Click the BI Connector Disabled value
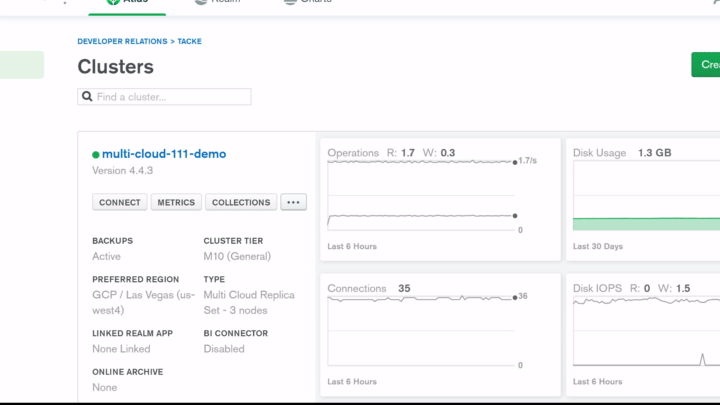Viewport: 720px width, 405px height. point(224,349)
